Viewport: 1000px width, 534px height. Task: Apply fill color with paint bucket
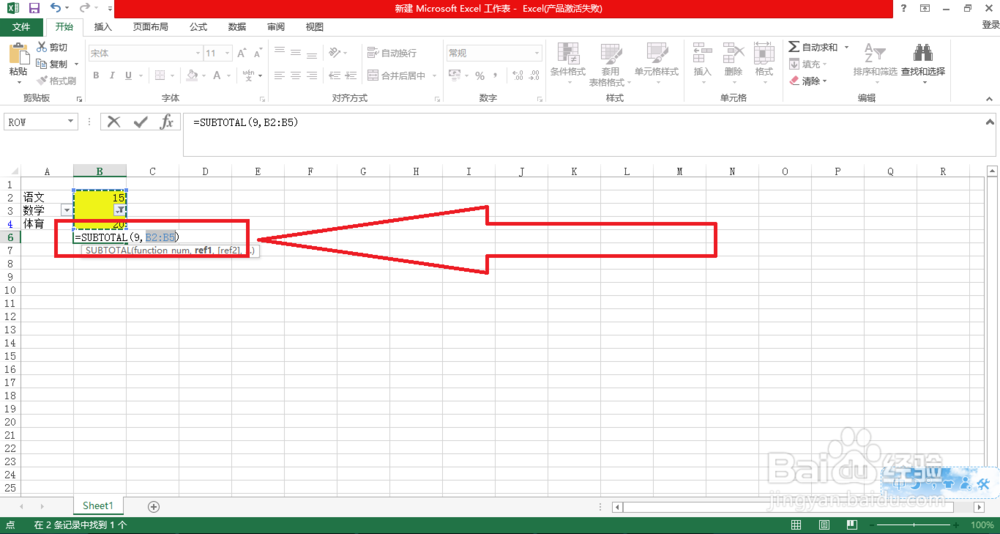[x=191, y=75]
